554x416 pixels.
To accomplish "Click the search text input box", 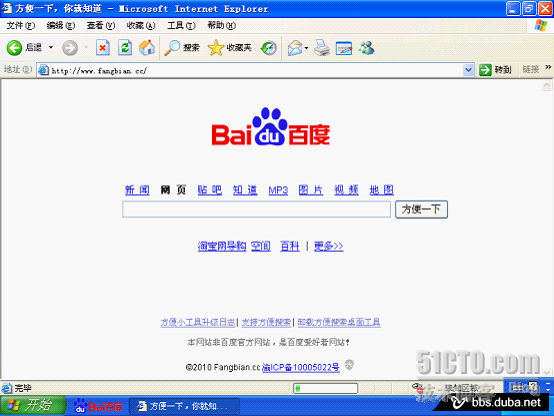I will click(256, 209).
